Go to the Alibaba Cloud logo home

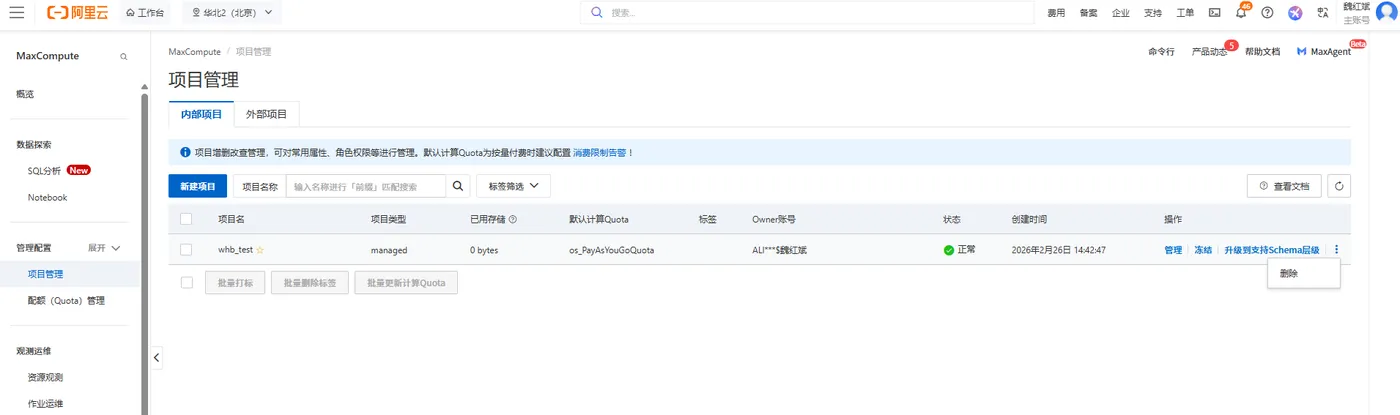[x=77, y=13]
